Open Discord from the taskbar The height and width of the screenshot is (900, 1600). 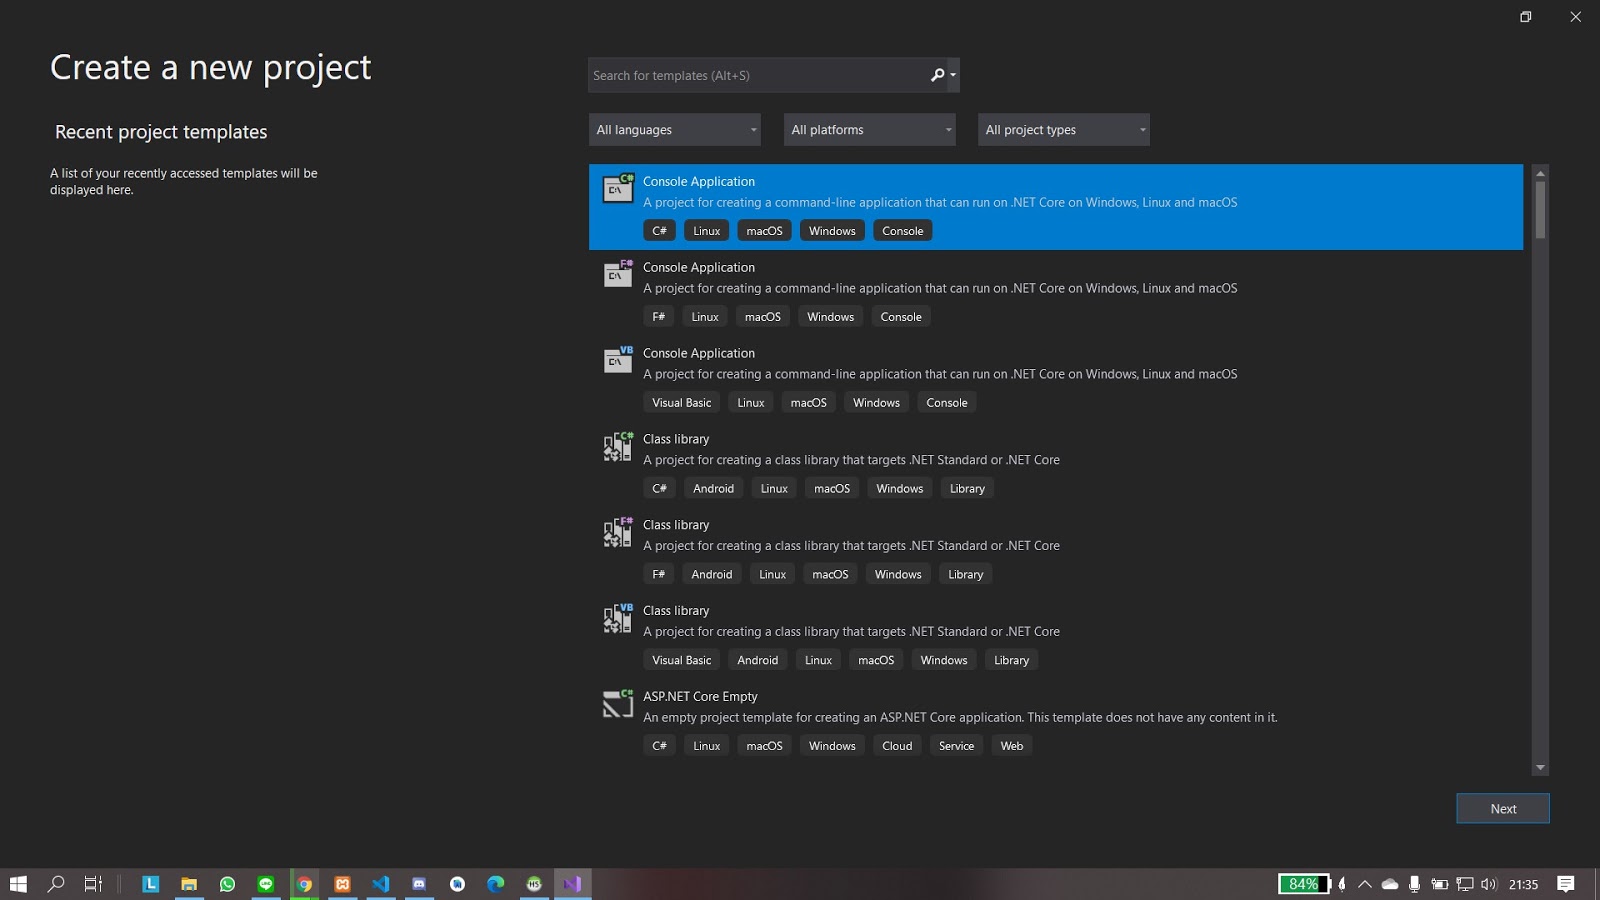[419, 884]
